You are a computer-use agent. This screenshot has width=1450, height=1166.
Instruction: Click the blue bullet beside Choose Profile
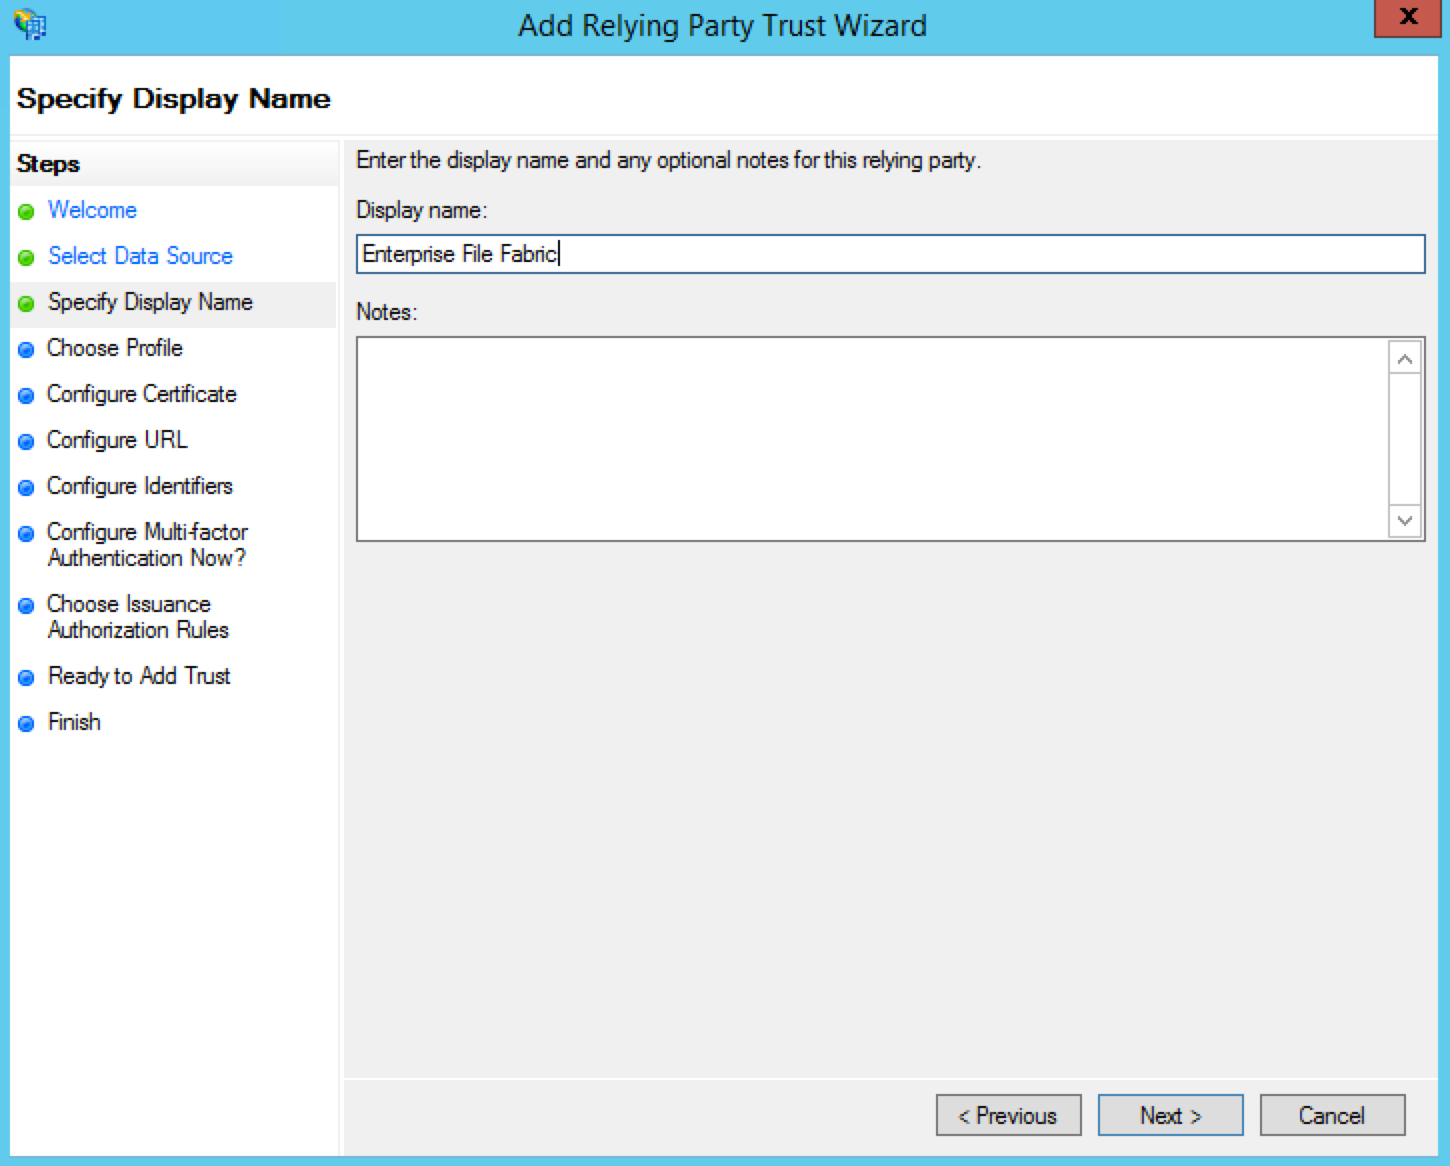[27, 350]
